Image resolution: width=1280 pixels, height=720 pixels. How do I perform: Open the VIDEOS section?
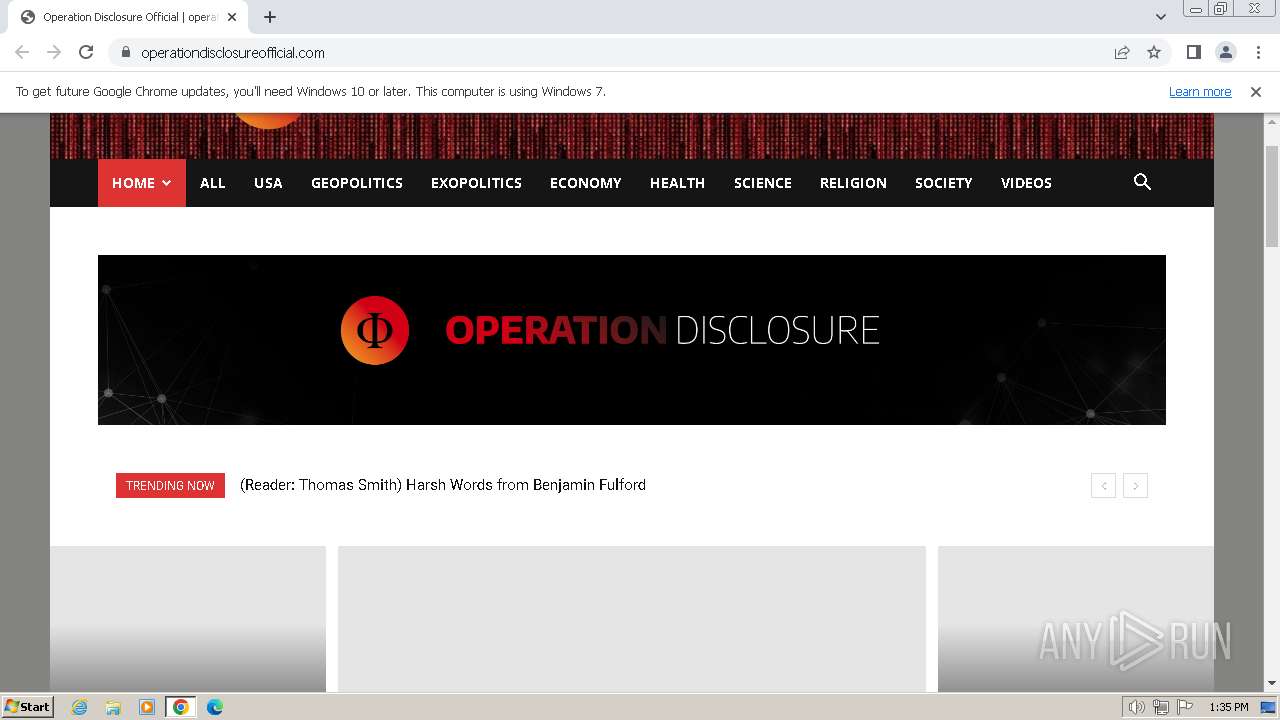point(1026,183)
